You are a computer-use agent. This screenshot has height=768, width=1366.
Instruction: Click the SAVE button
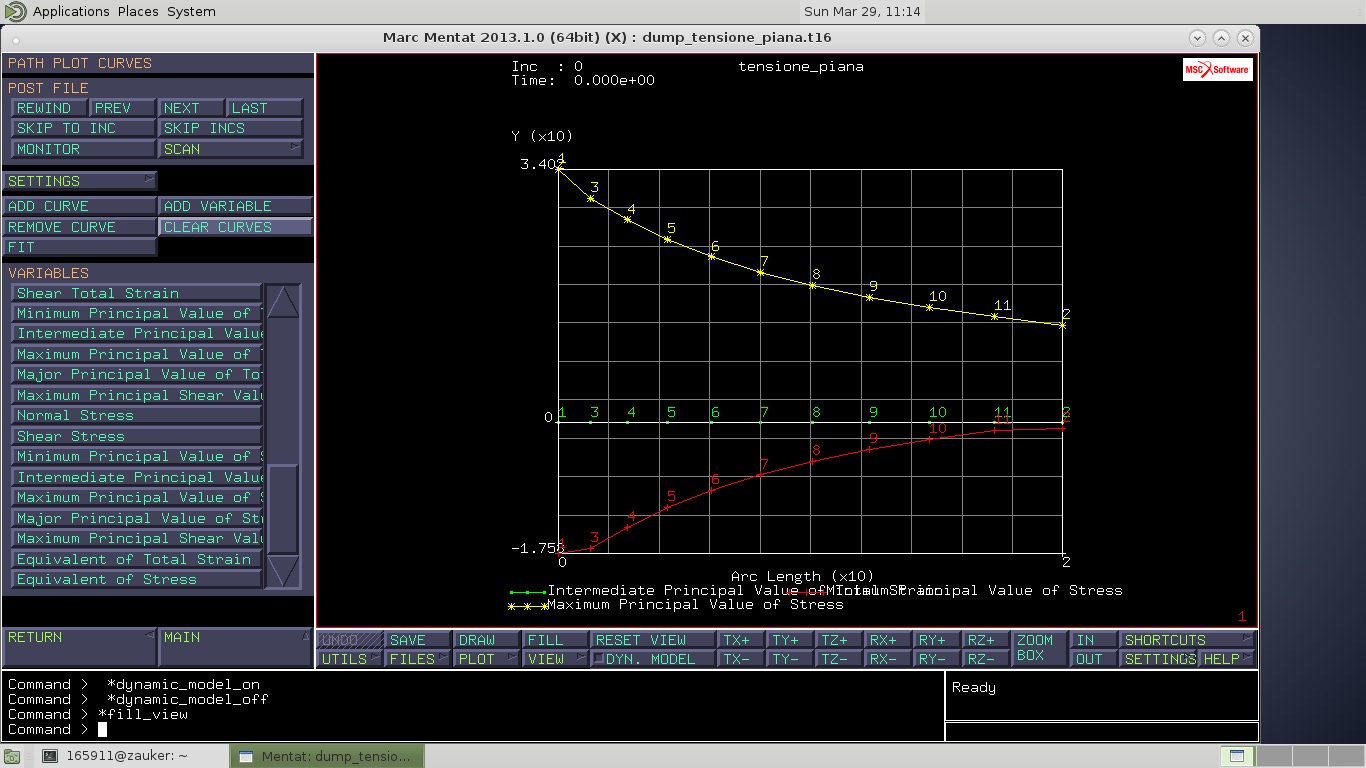(x=419, y=640)
